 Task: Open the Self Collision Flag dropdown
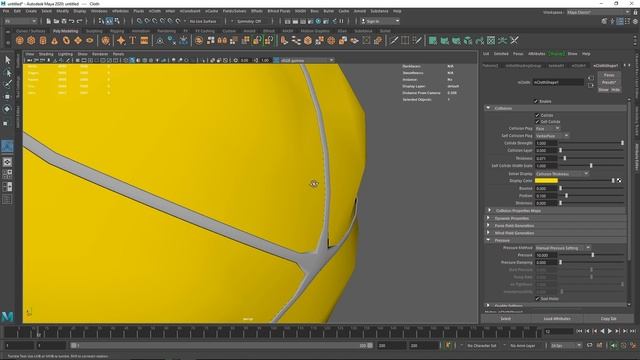[552, 136]
